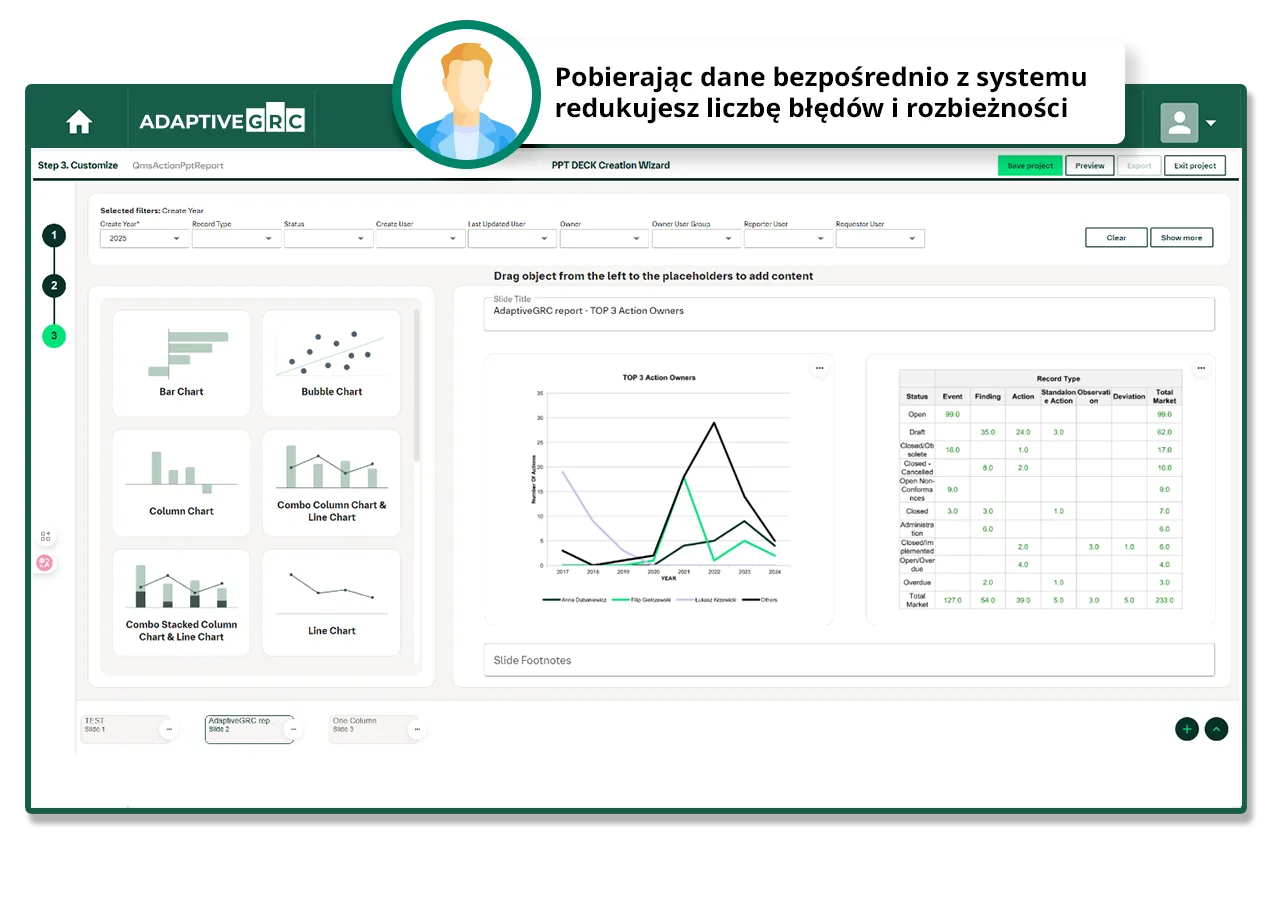Select the Bar Chart tile
The image size is (1272, 900).
pyautogui.click(x=181, y=363)
